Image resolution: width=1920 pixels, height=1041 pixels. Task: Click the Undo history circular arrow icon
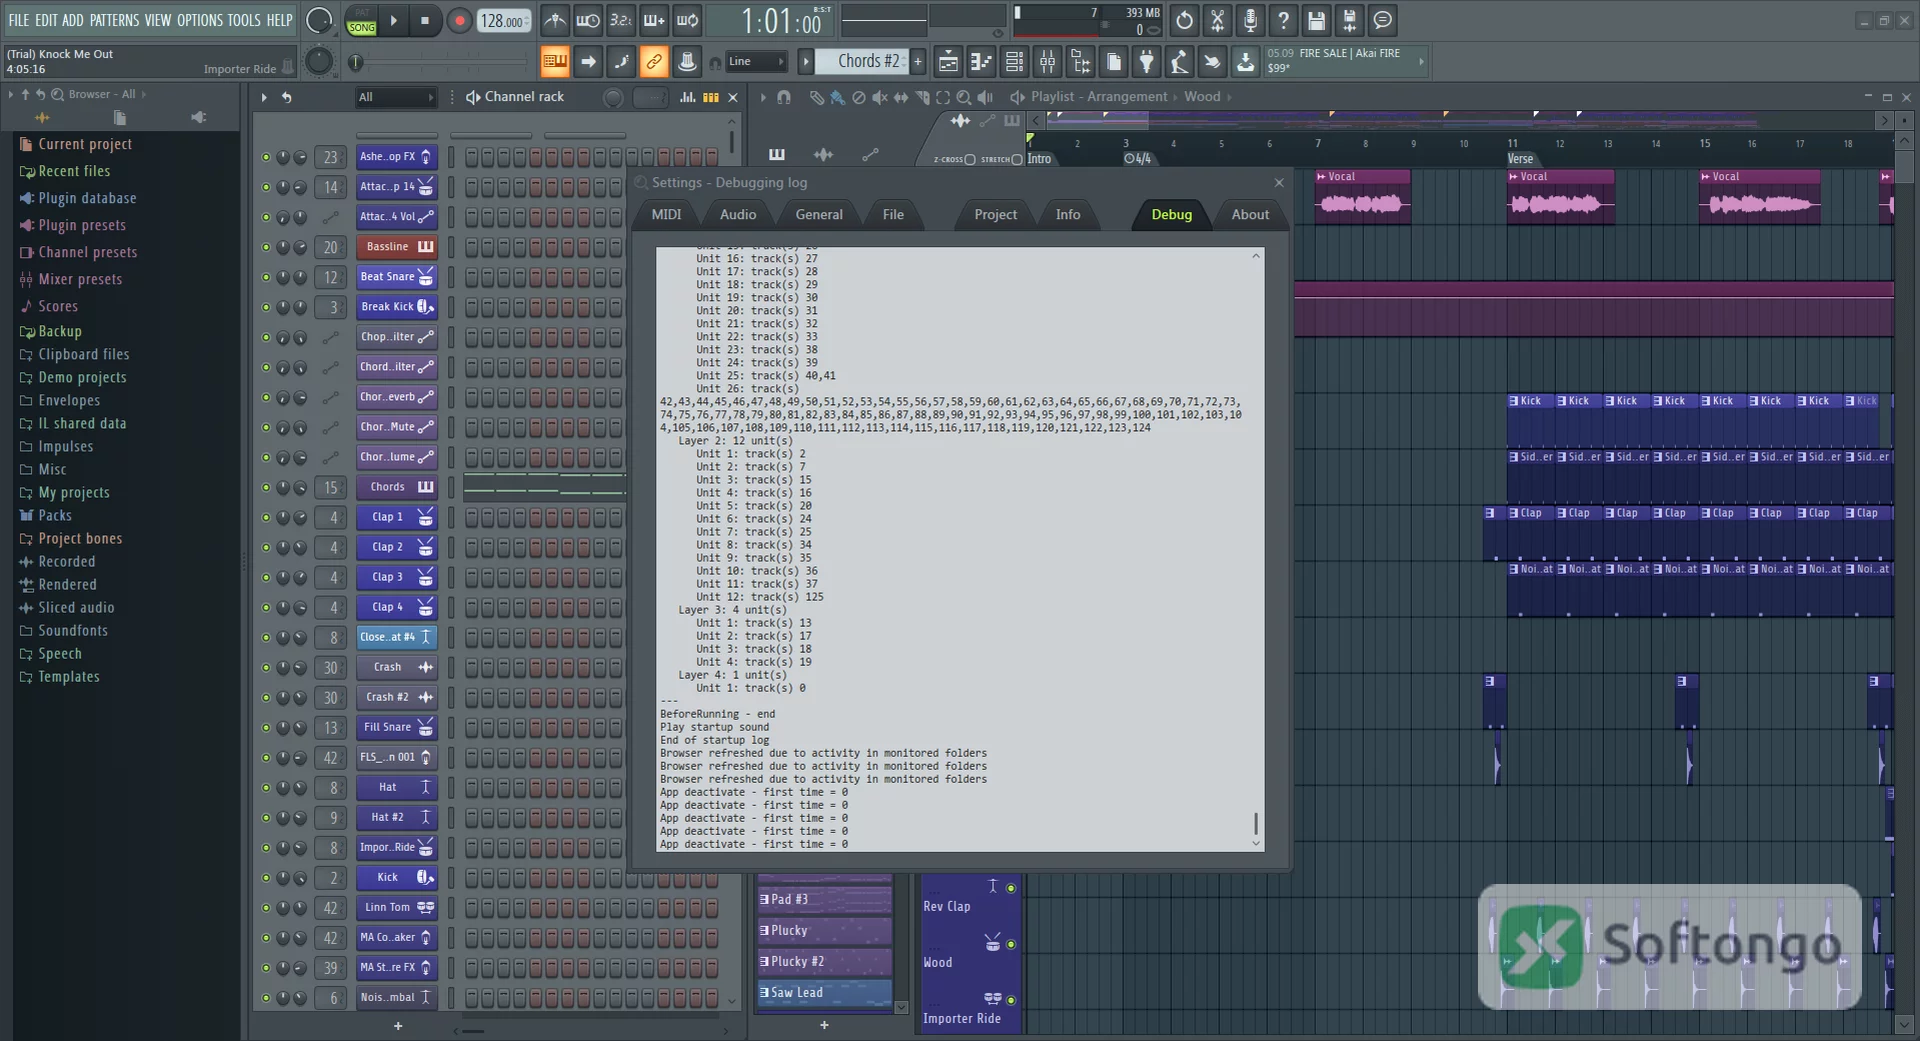[x=1184, y=20]
